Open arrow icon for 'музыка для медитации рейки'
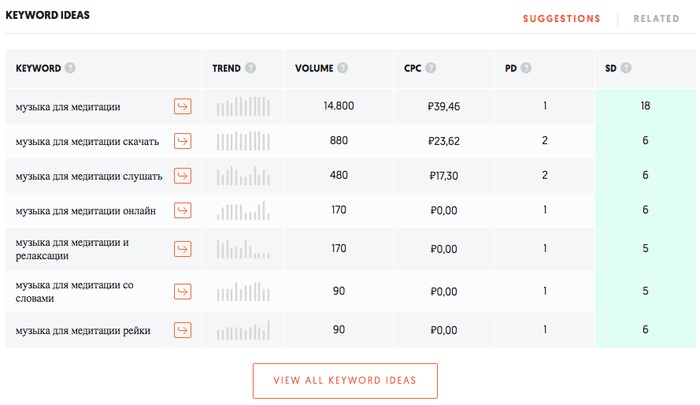This screenshot has height=405, width=700. pos(183,330)
